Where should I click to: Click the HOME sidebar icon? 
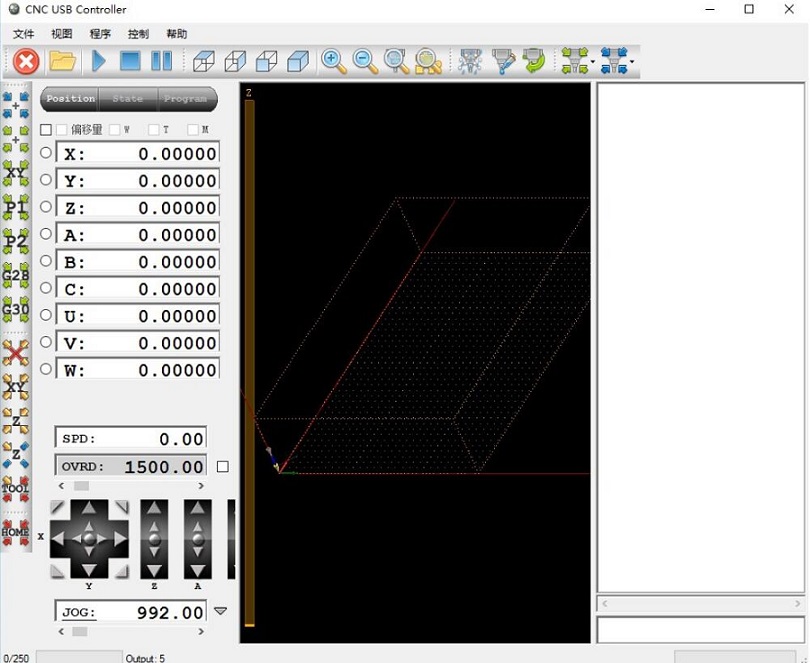[16, 533]
